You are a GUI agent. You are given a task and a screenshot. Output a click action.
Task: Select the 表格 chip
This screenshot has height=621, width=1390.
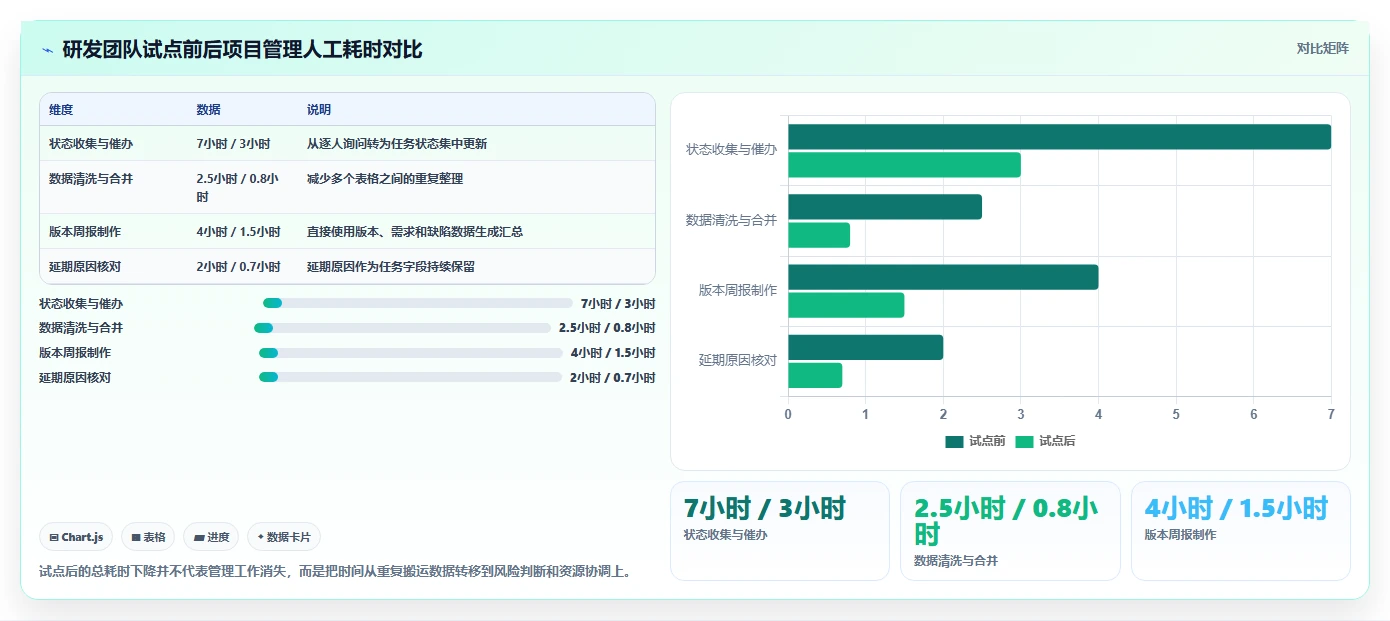148,537
